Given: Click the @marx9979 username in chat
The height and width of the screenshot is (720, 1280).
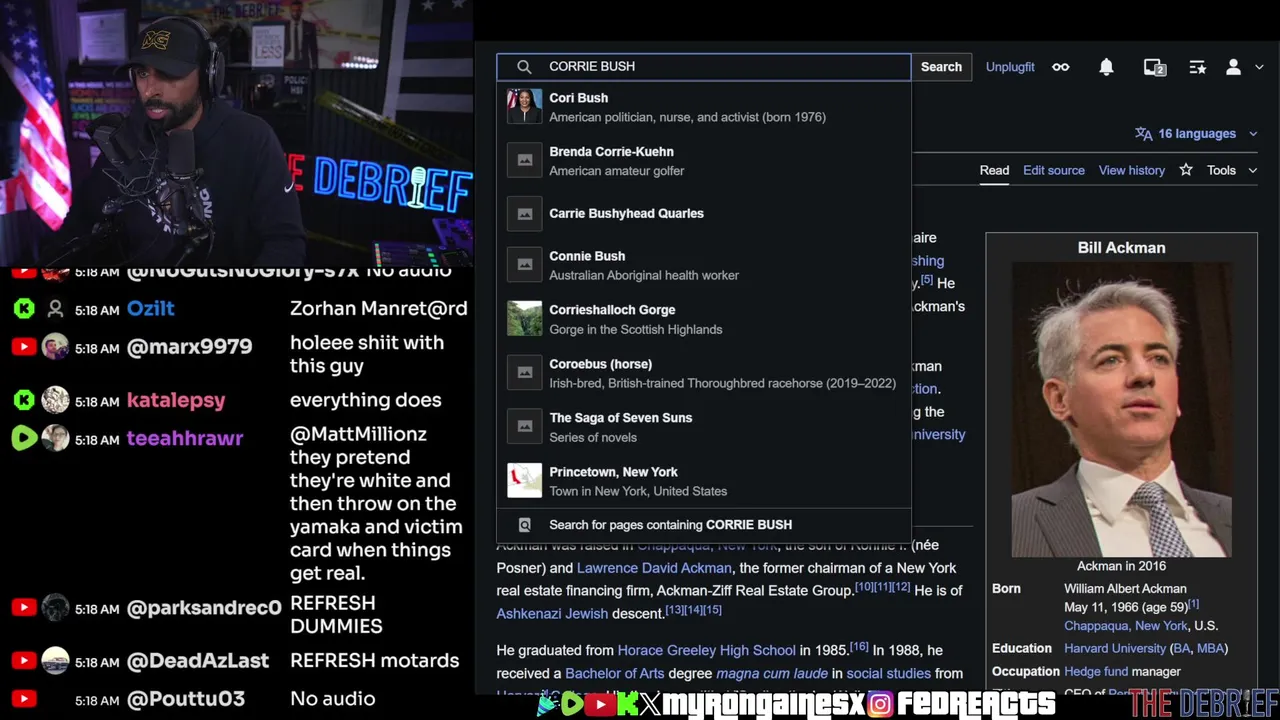Looking at the screenshot, I should click(x=190, y=347).
